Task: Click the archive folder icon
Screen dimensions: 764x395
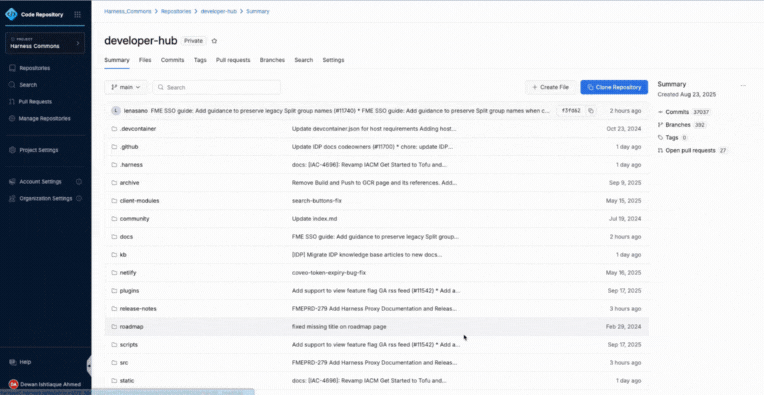Action: [x=115, y=183]
